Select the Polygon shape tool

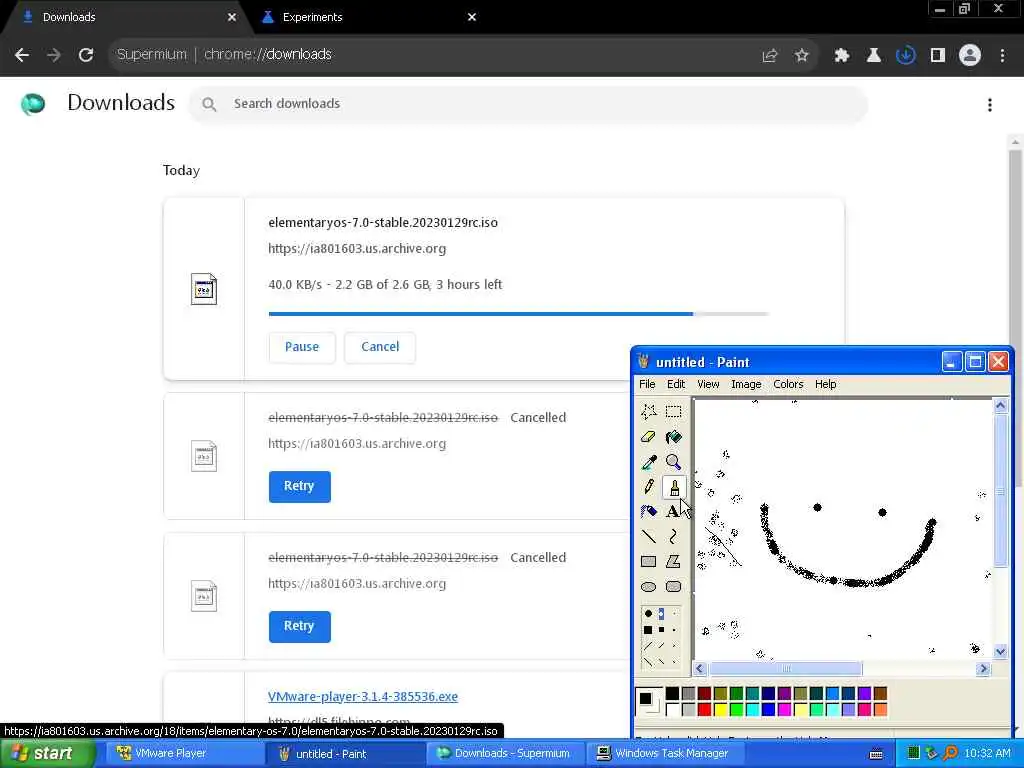pos(673,561)
